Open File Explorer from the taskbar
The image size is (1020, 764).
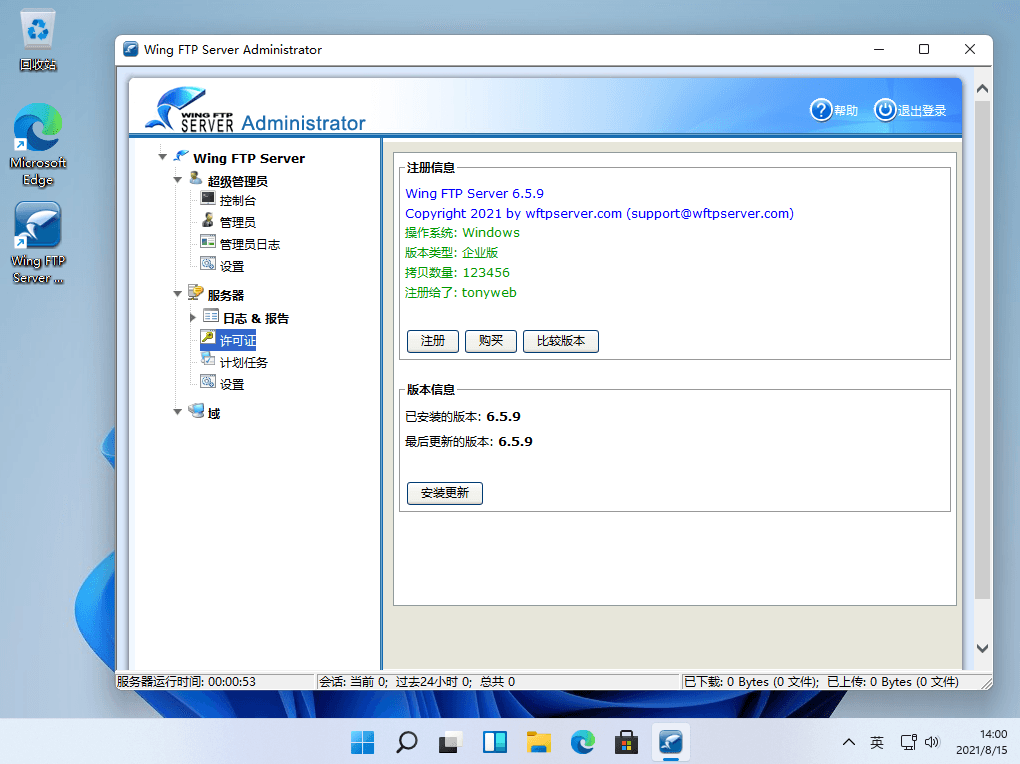click(539, 742)
